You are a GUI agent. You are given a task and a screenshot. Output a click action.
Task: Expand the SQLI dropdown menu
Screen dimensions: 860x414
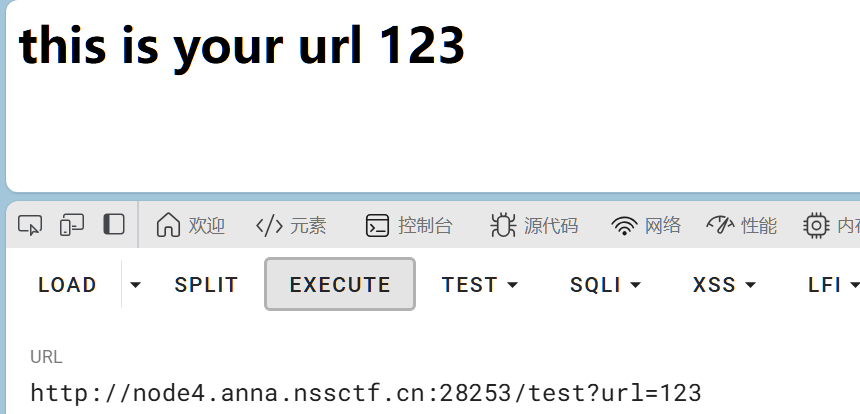click(x=606, y=285)
